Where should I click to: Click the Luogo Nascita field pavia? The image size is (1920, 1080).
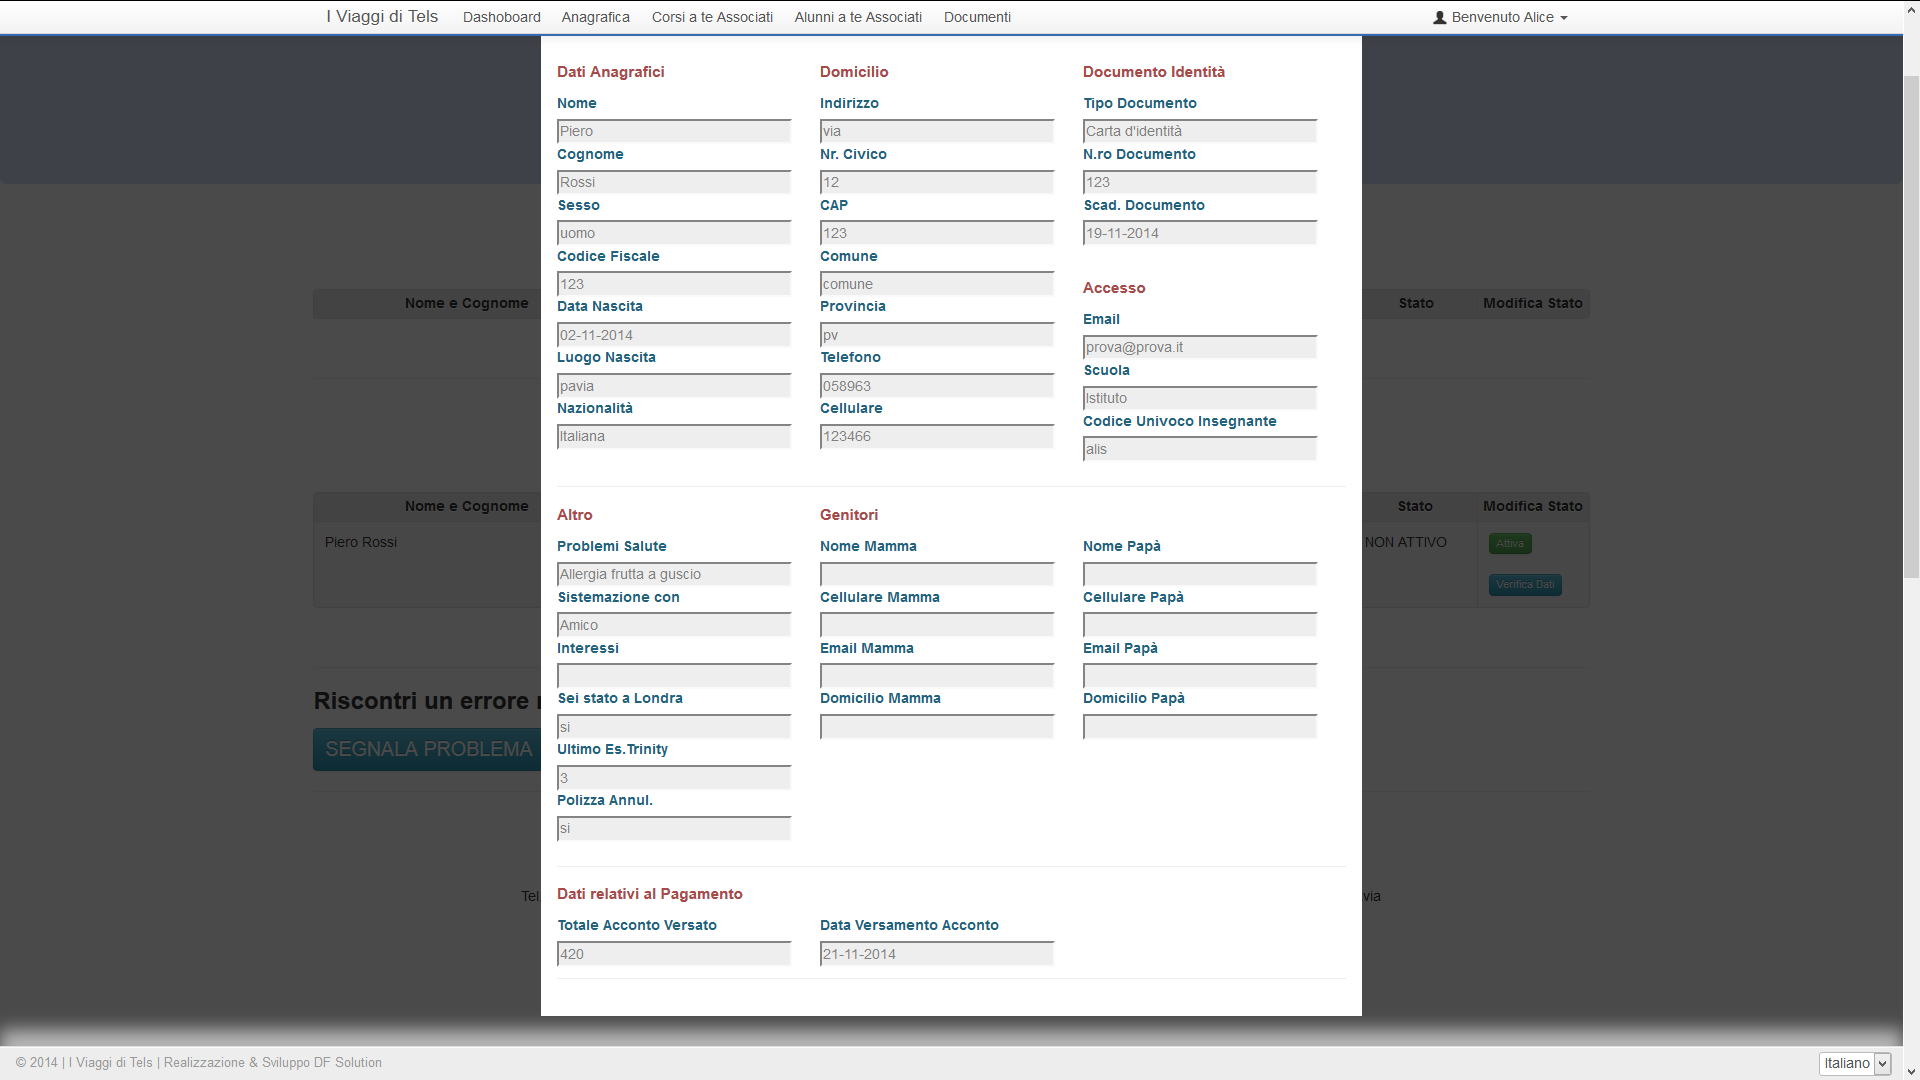coord(673,386)
